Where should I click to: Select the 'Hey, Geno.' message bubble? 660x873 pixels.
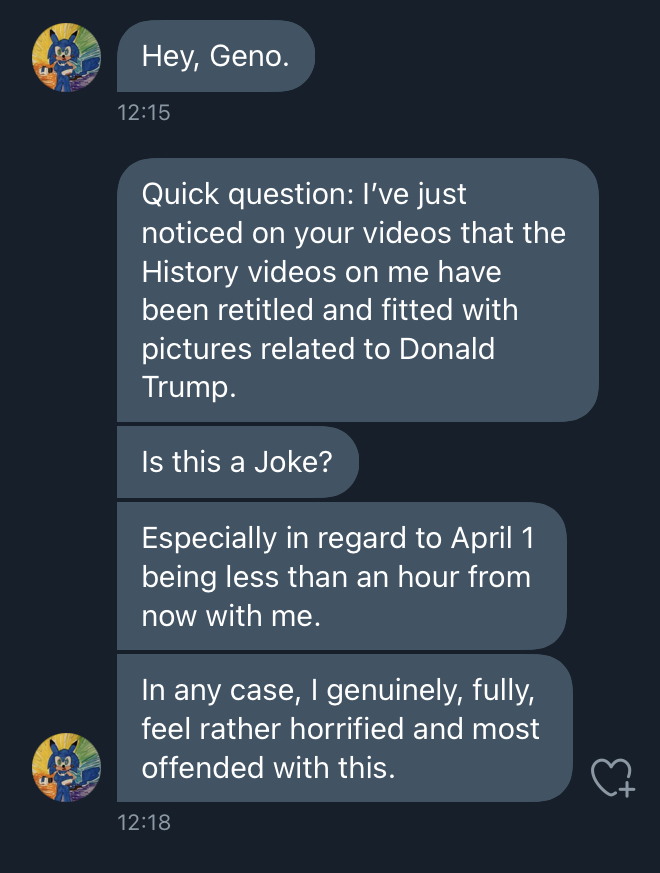click(x=216, y=56)
